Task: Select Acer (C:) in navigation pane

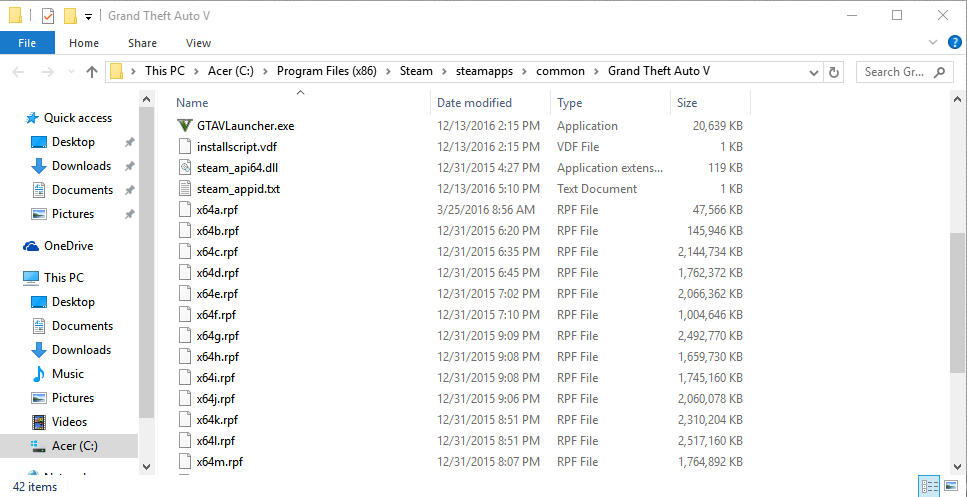Action: (69, 446)
